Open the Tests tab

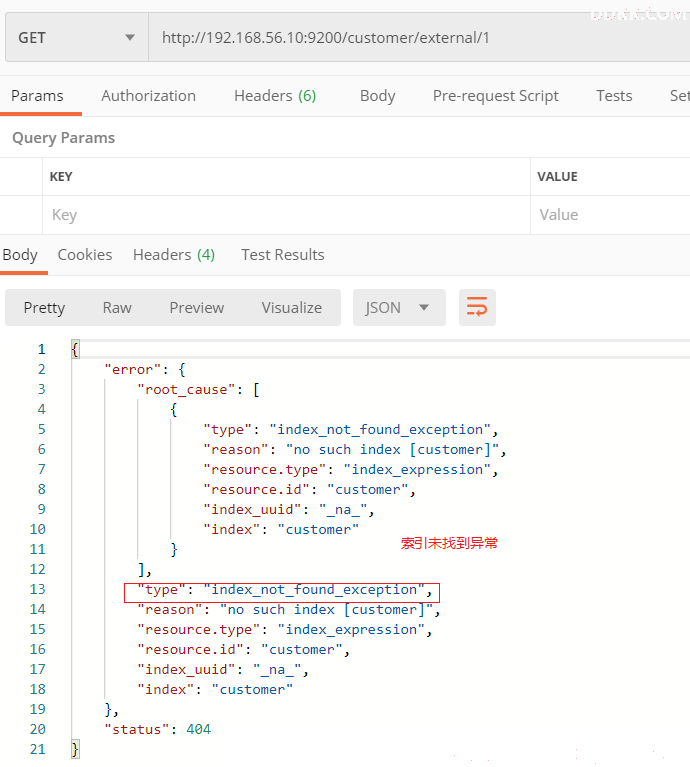pos(614,96)
